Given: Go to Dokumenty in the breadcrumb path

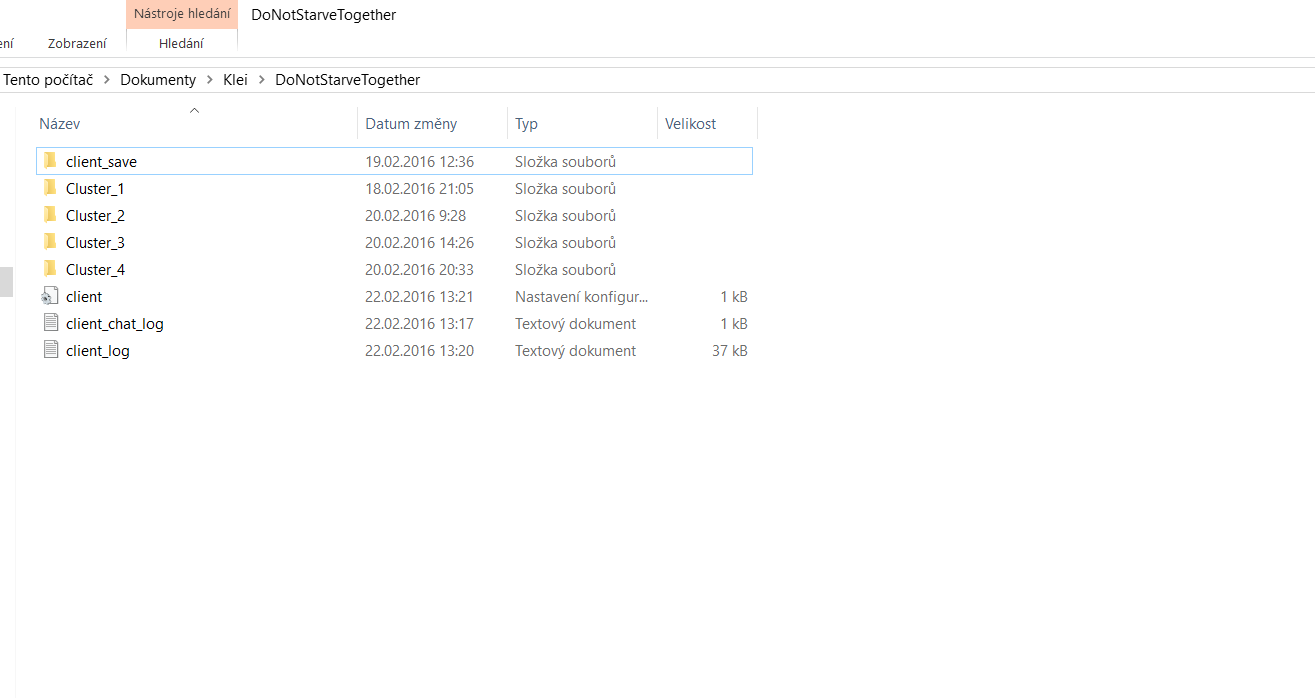Looking at the screenshot, I should (x=158, y=80).
